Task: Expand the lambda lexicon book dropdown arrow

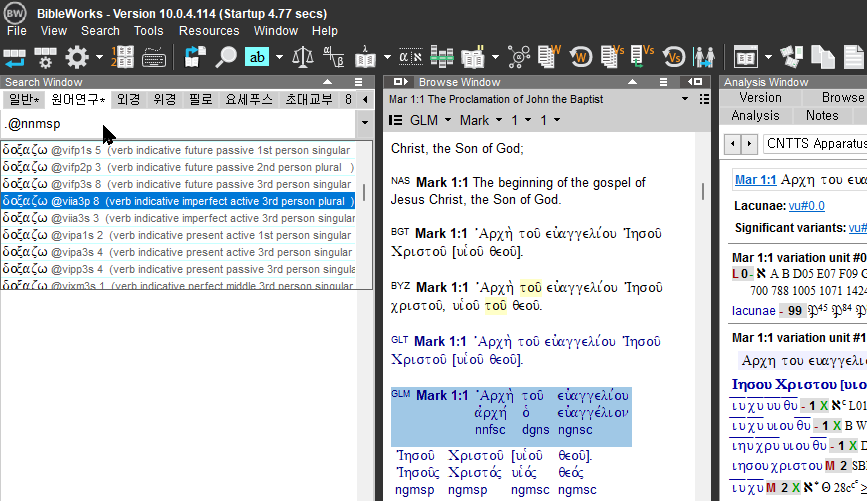Action: [387, 57]
